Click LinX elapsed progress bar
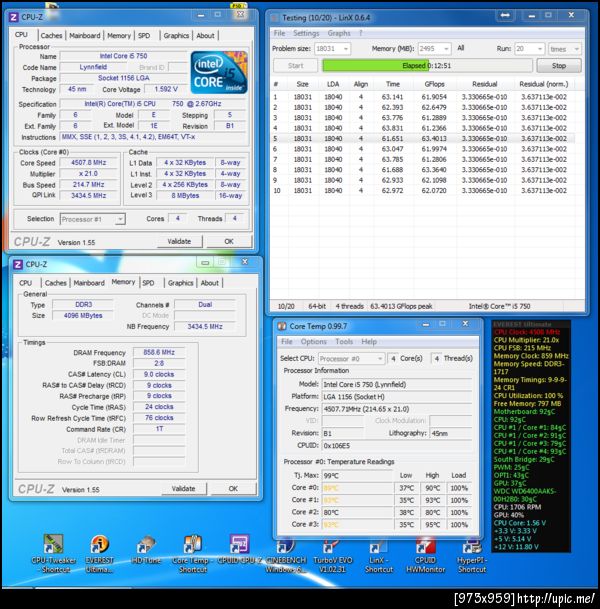Screen dimensions: 600x609 (x=427, y=66)
